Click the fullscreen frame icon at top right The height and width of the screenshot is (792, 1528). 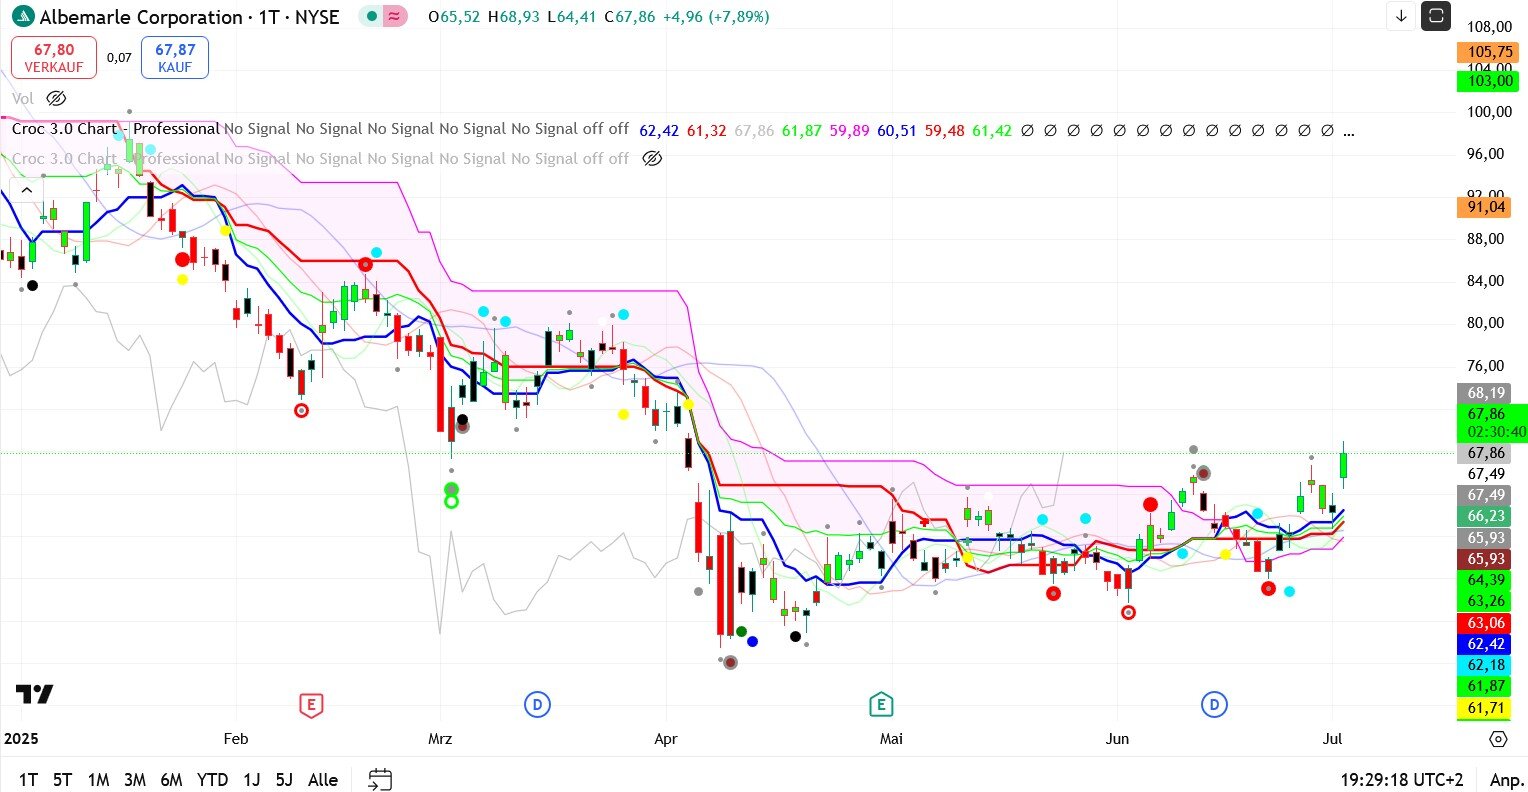click(x=1436, y=16)
